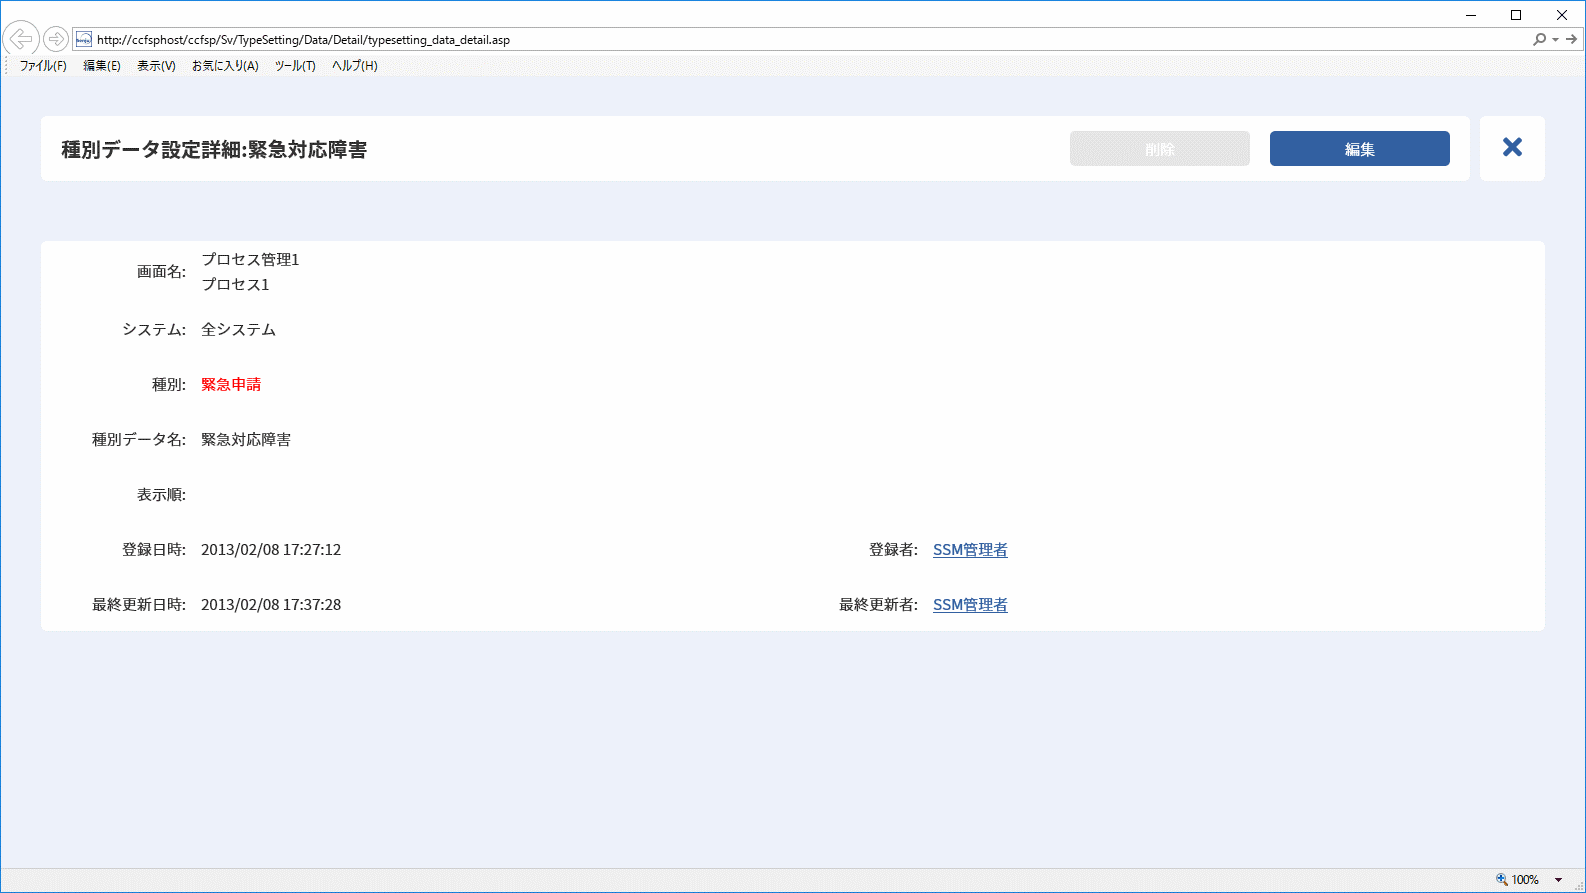Click the browser back arrow icon
Viewport: 1586px width, 893px height.
tap(21, 39)
